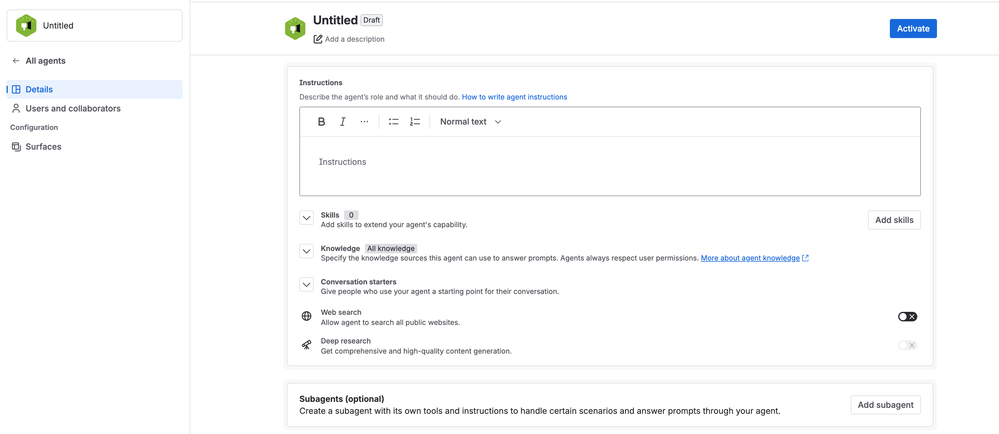This screenshot has width=999, height=434.
Task: Toggle the Deep research switch
Action: click(907, 345)
